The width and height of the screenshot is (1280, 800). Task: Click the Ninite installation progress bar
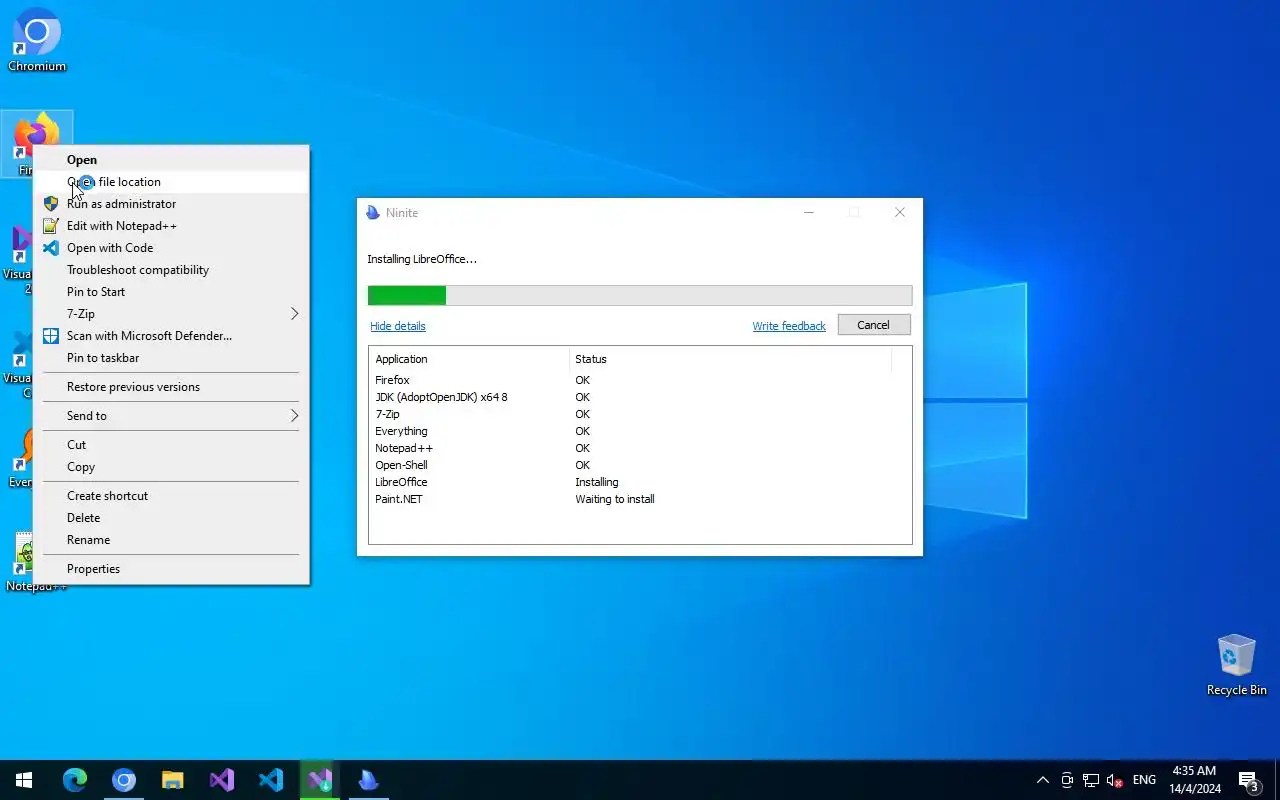(x=640, y=295)
